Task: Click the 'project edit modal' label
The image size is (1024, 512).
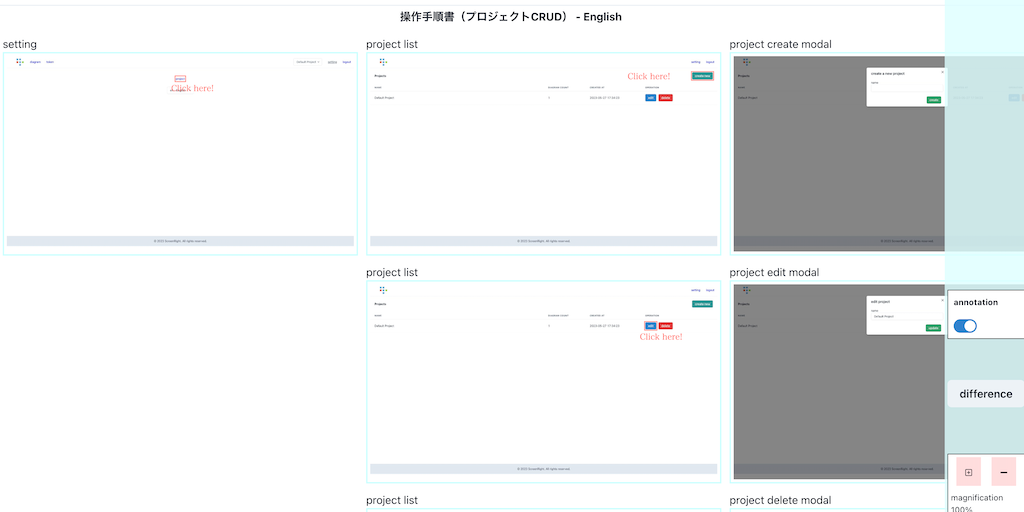Action: [x=774, y=272]
